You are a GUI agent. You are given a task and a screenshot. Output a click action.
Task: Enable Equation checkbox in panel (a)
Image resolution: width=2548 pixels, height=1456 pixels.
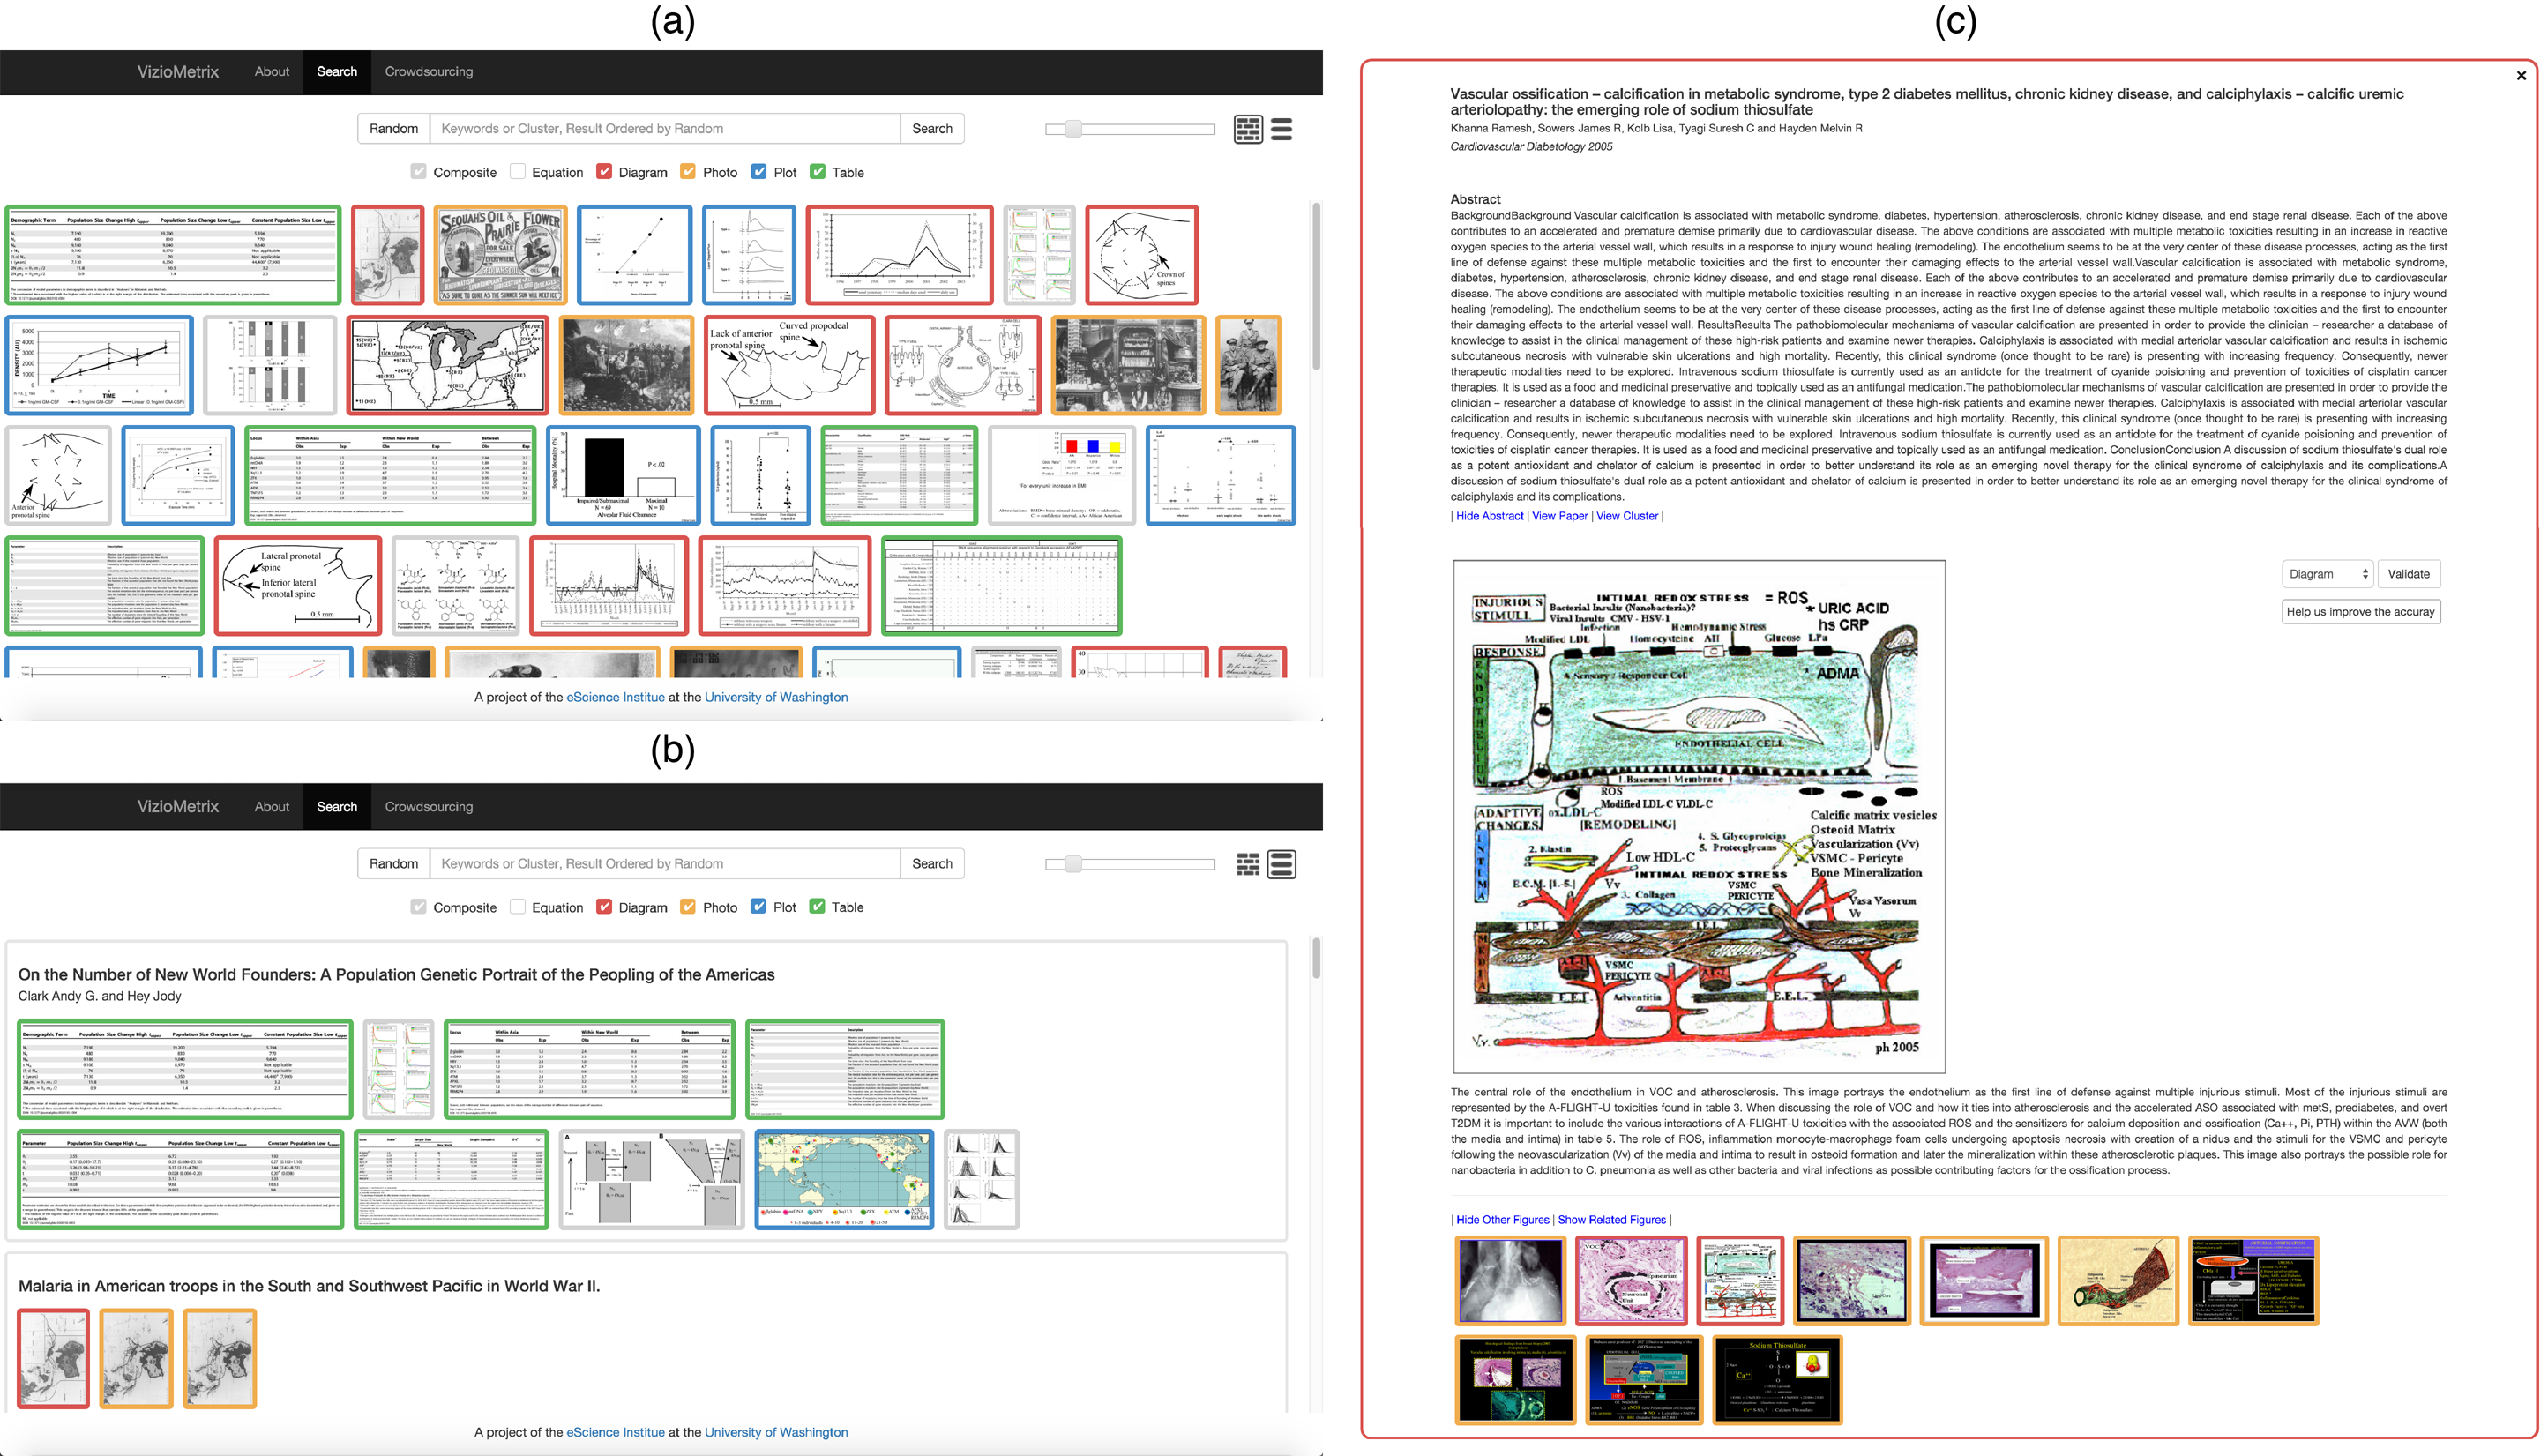coord(517,172)
